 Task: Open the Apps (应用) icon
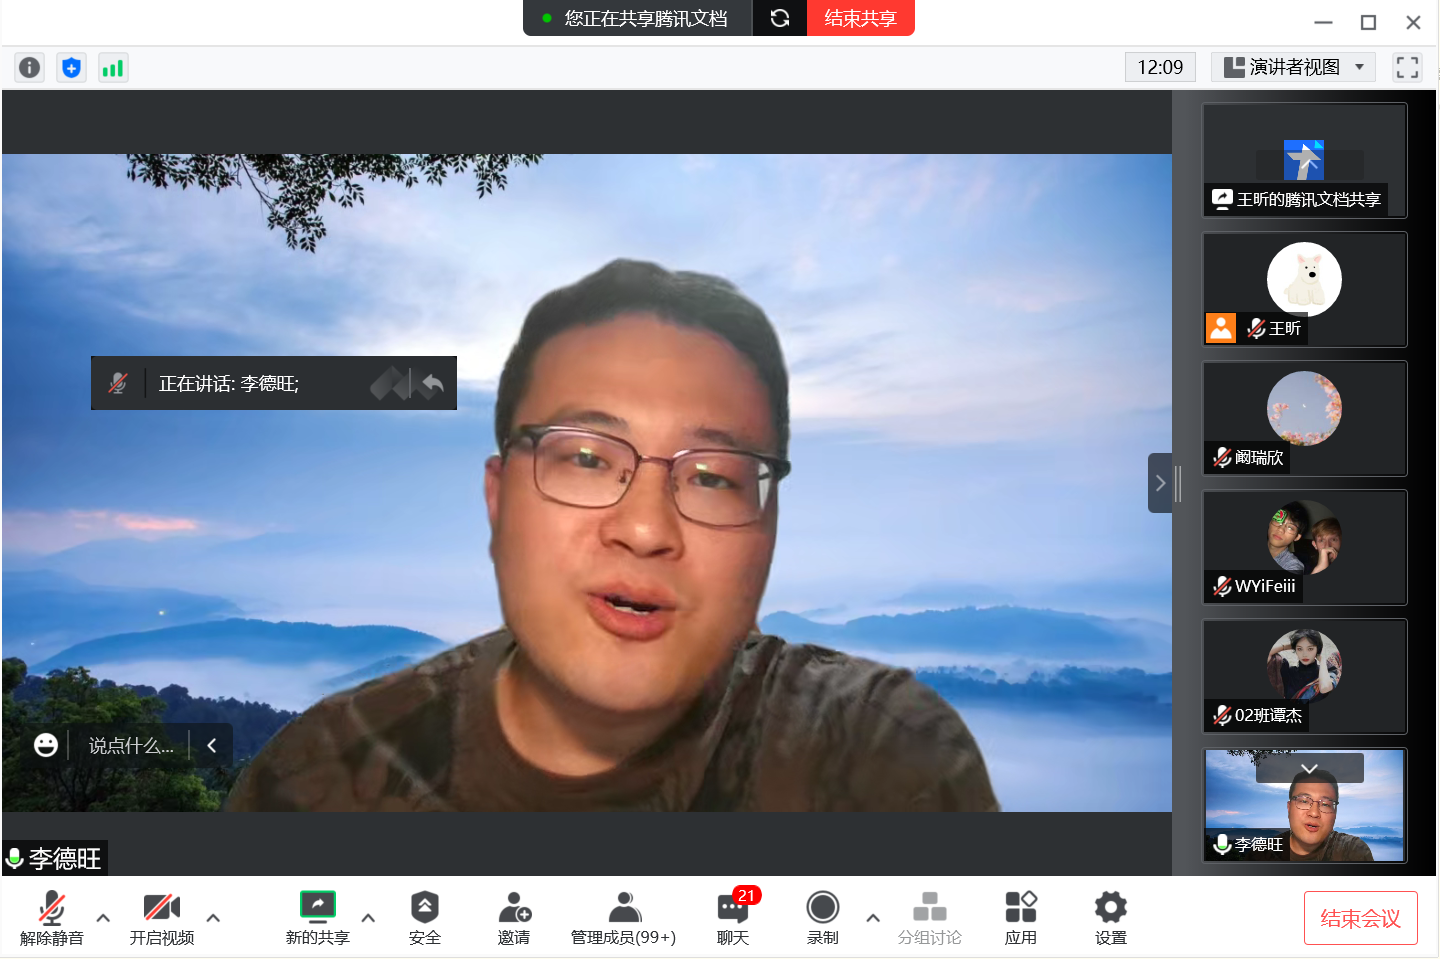click(1020, 918)
